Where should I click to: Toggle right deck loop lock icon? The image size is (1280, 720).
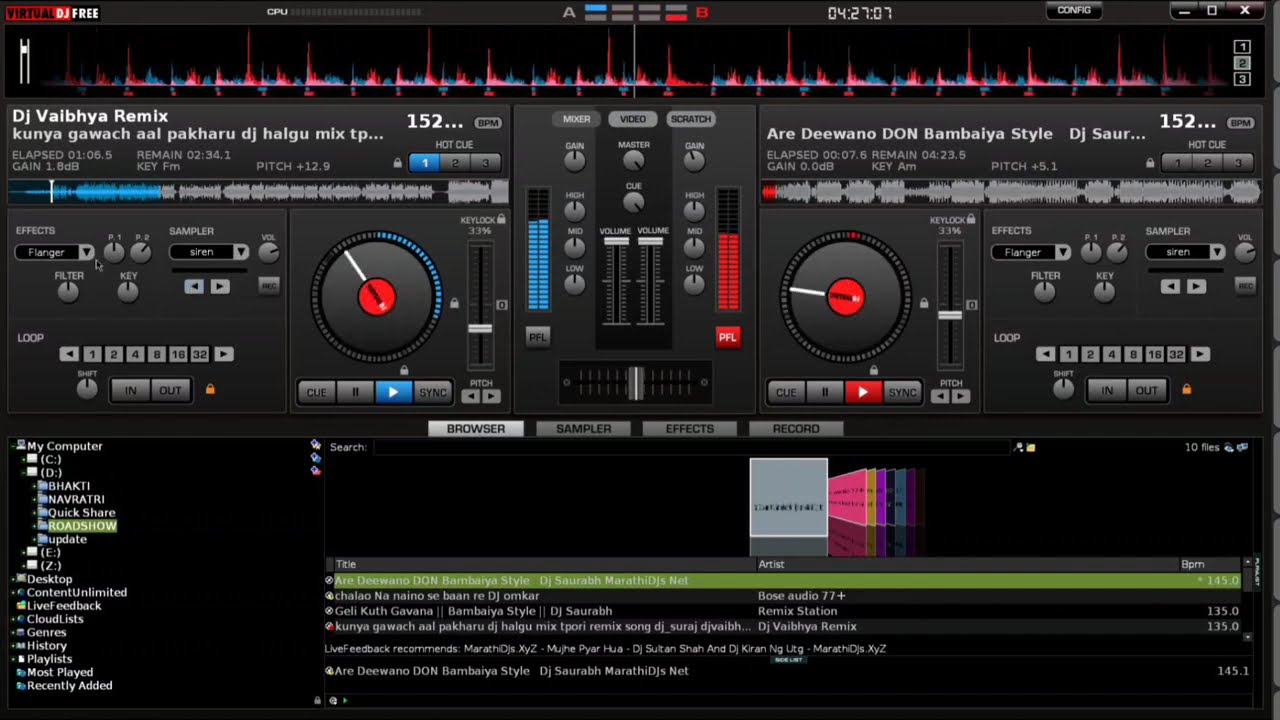(x=1186, y=389)
